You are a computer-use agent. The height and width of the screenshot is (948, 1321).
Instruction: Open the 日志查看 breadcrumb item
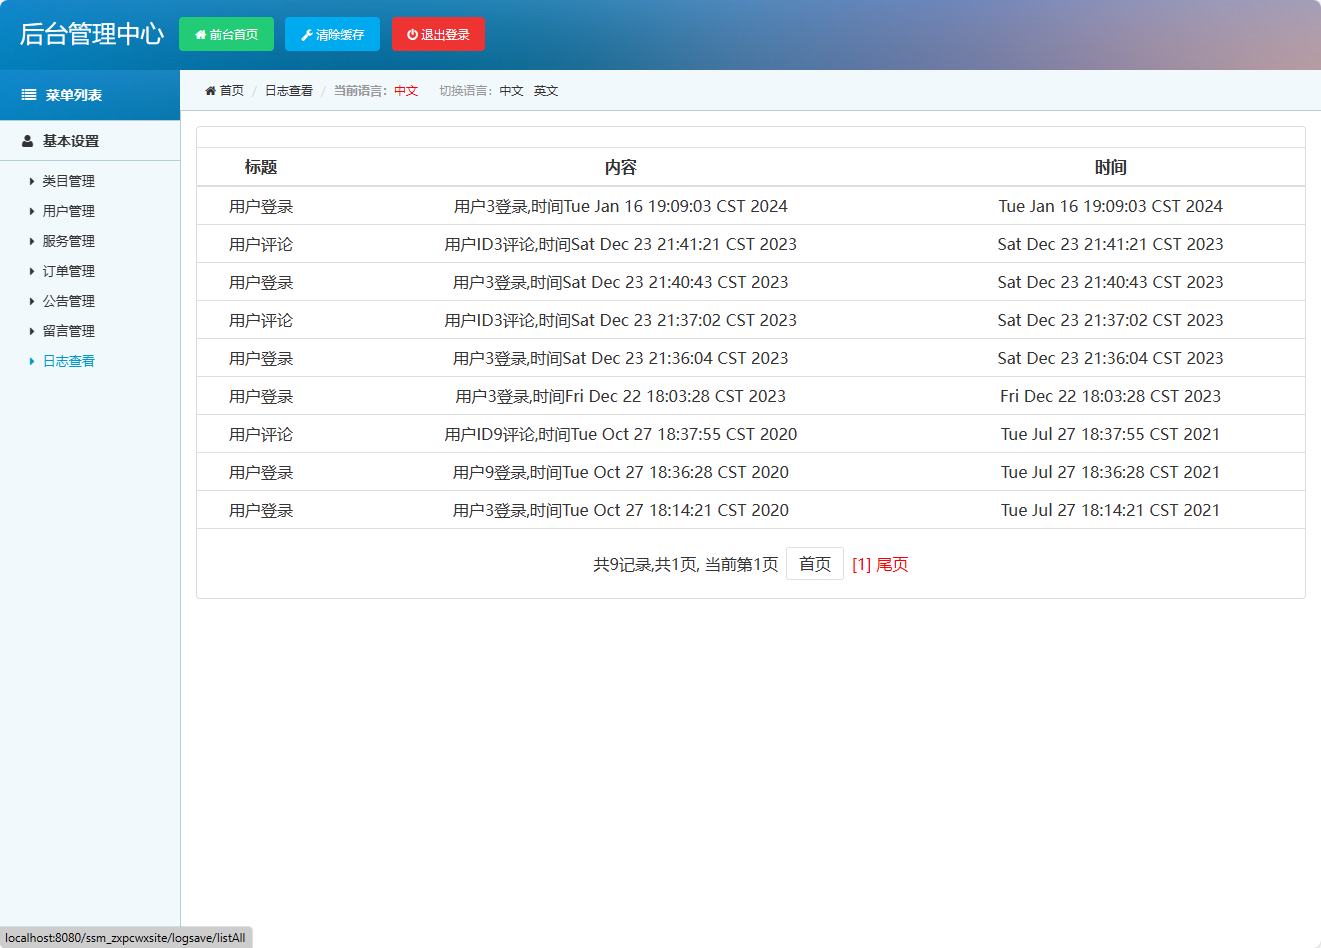click(288, 89)
